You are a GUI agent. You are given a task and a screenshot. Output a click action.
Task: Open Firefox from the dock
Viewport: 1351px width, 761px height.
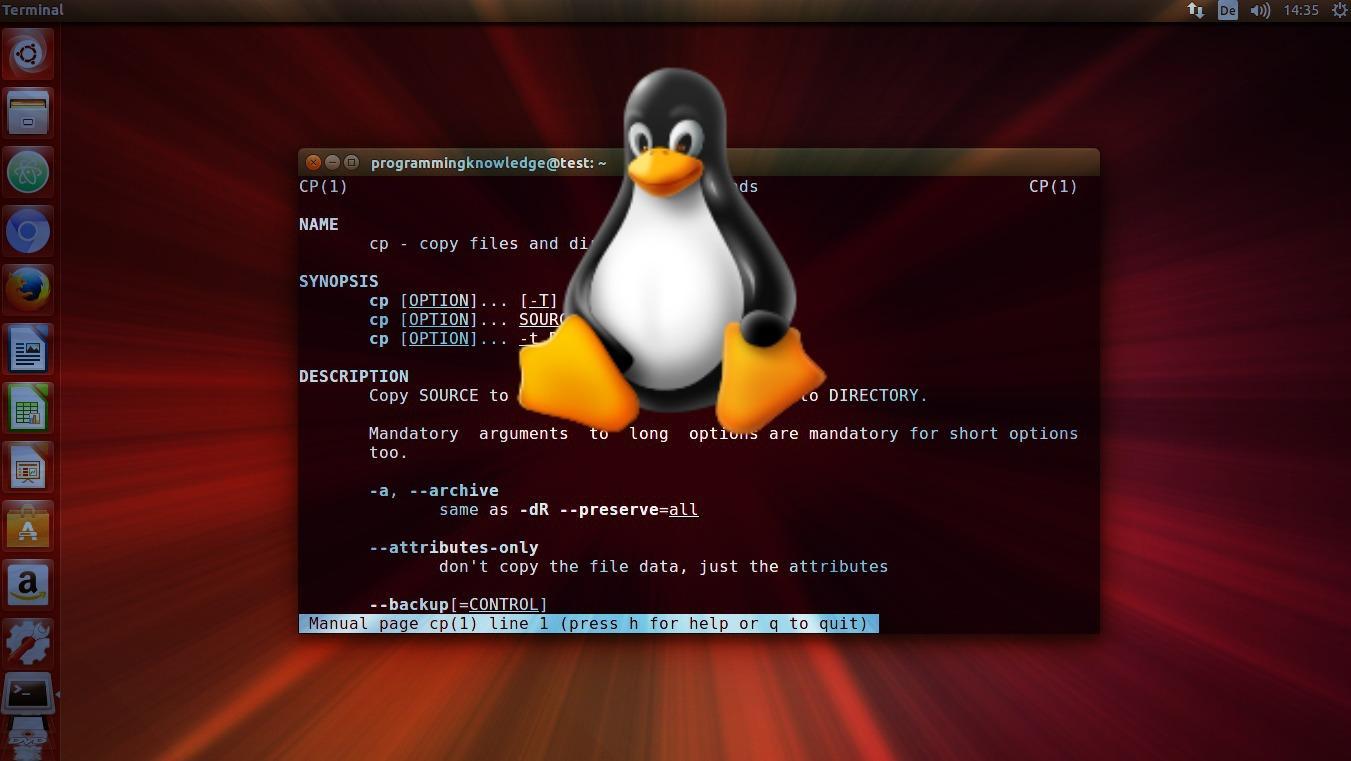tap(28, 290)
